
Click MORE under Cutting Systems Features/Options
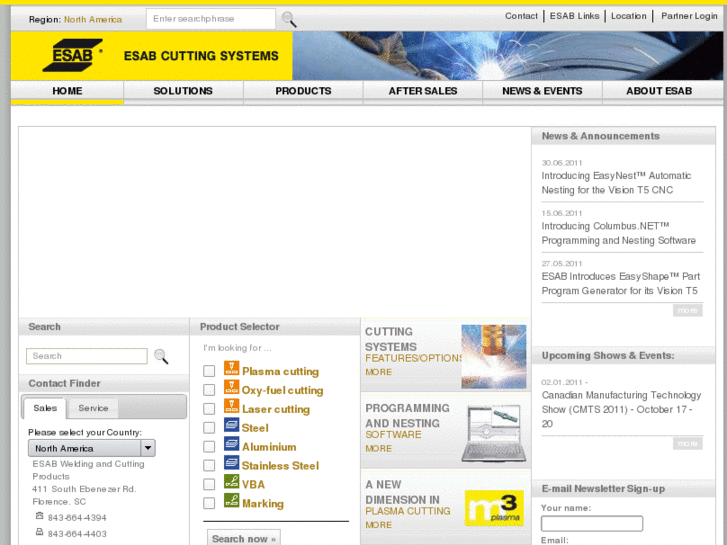[x=378, y=372]
